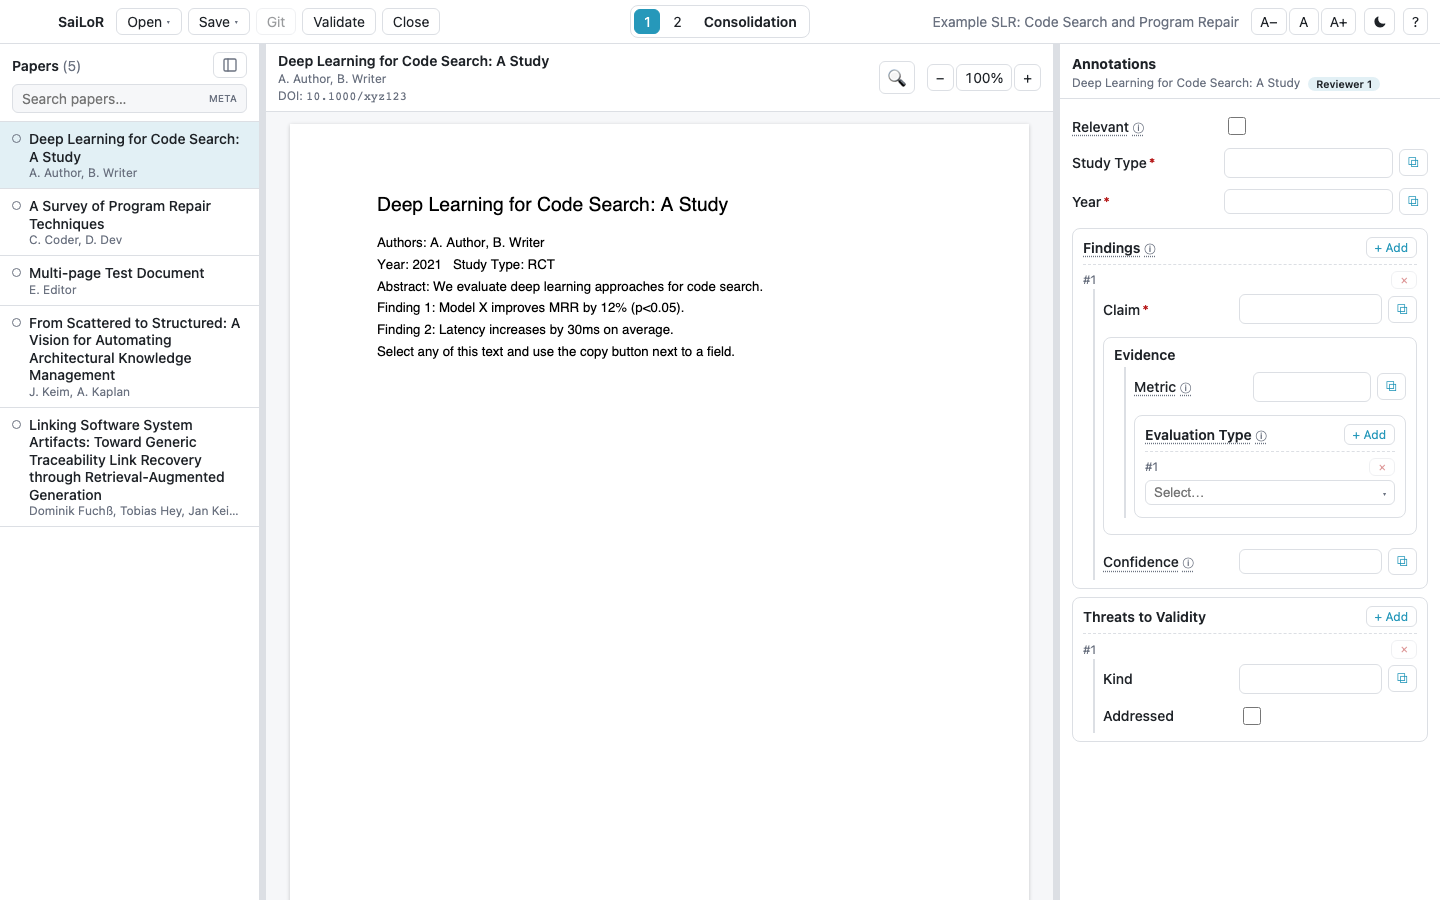The image size is (1440, 900).
Task: Show info icon beside Confidence
Action: tap(1188, 563)
